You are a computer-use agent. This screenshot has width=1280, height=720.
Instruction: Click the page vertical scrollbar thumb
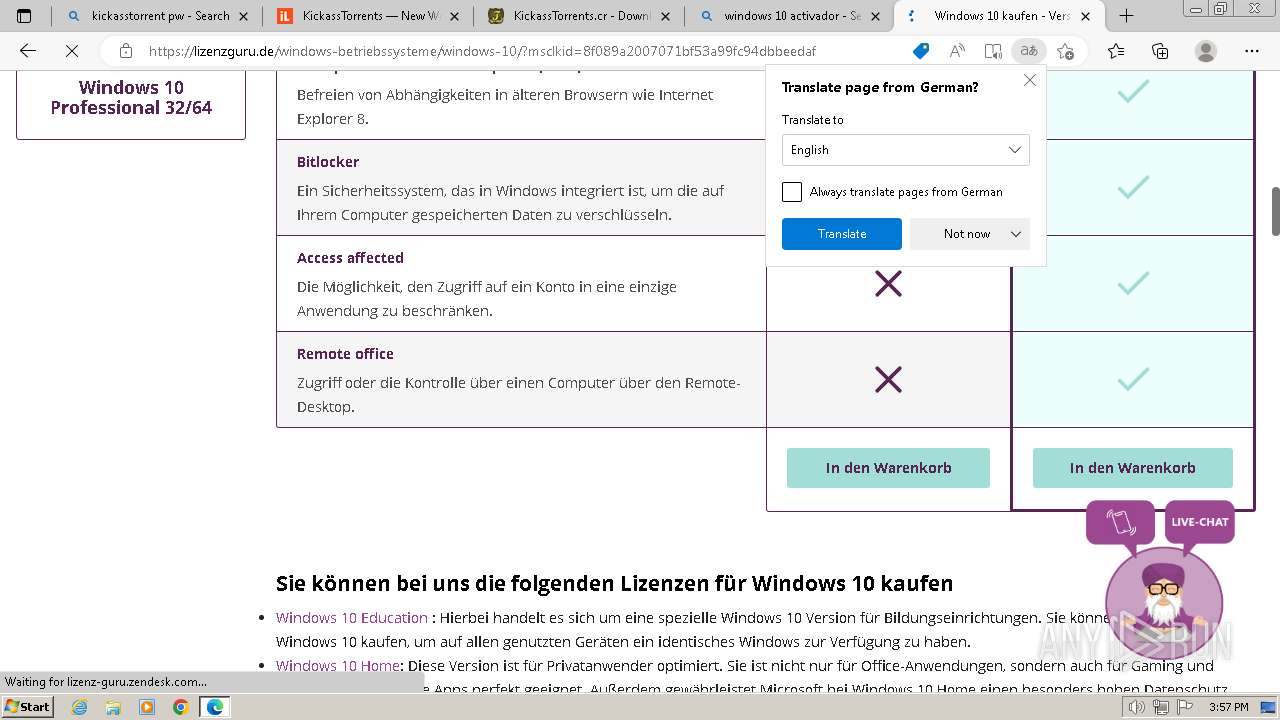[1275, 211]
